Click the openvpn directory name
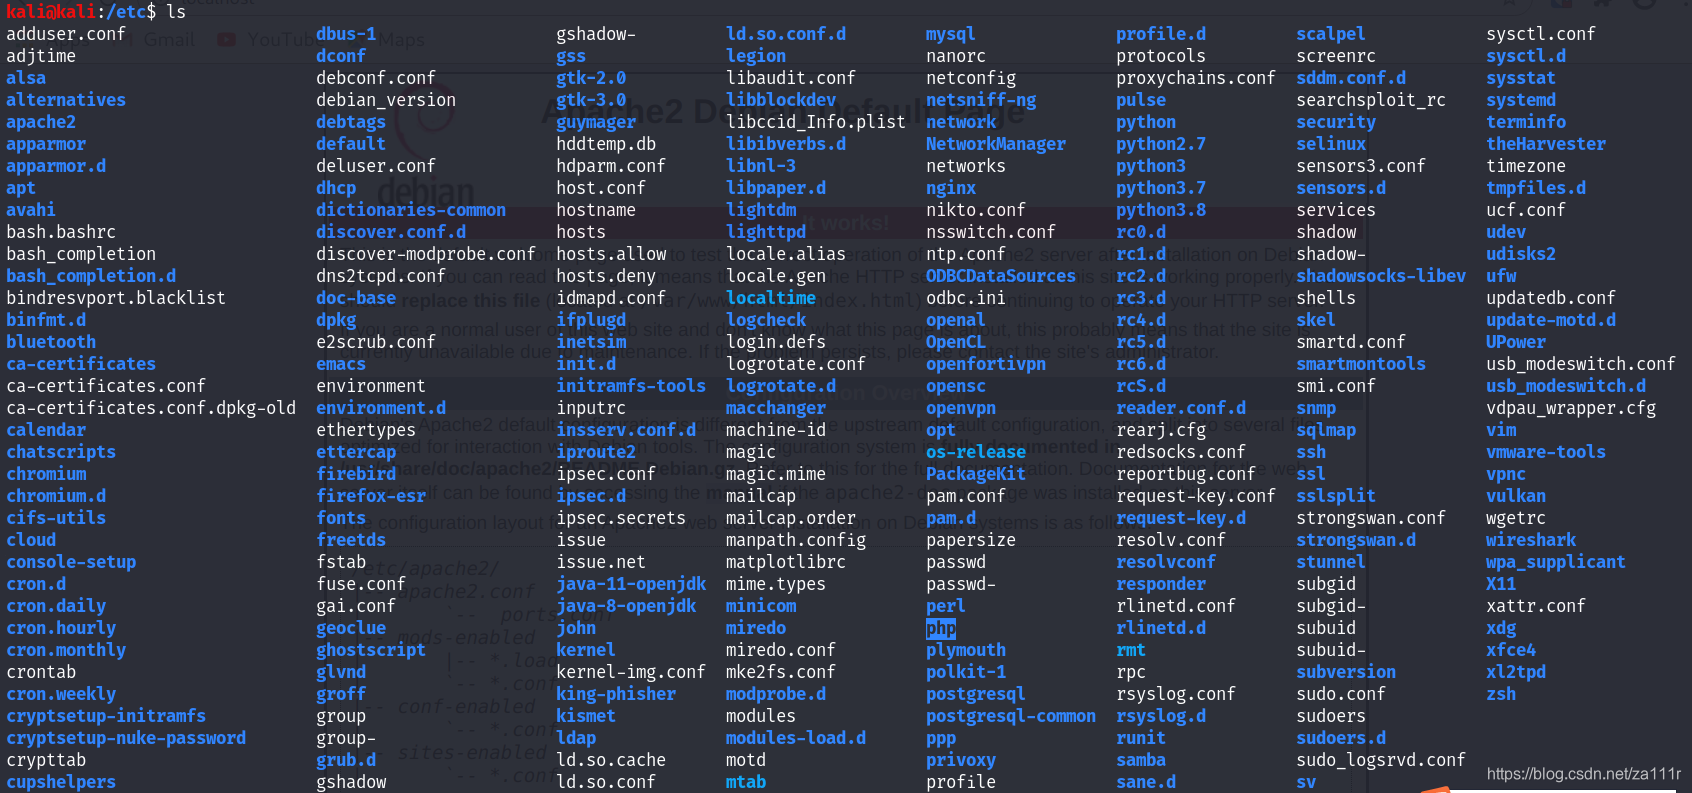Image resolution: width=1692 pixels, height=793 pixels. (961, 408)
